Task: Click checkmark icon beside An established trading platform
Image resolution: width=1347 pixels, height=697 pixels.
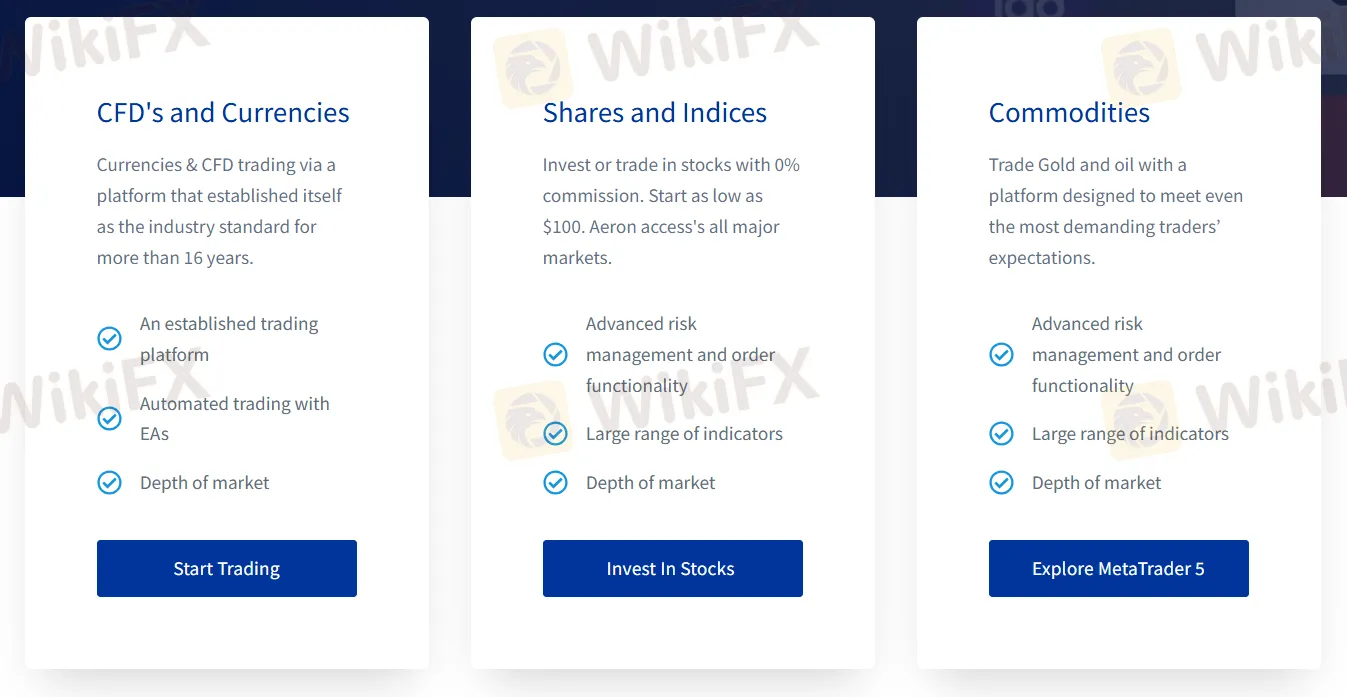Action: (109, 339)
